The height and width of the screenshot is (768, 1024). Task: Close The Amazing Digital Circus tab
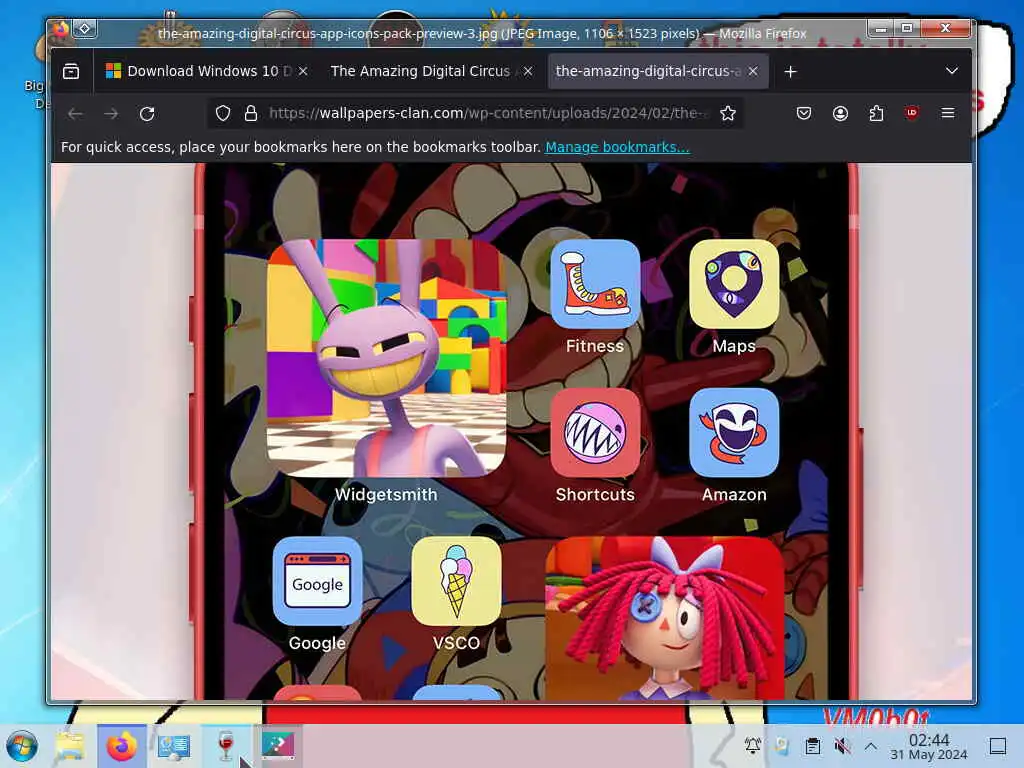pyautogui.click(x=528, y=71)
